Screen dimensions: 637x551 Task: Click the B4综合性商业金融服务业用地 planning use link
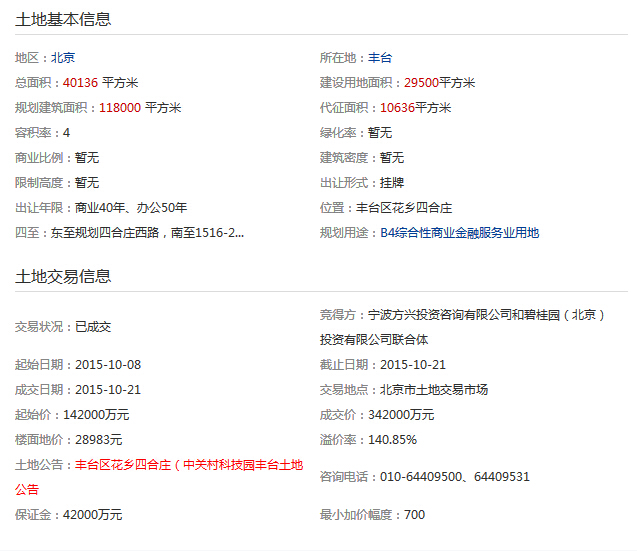coord(459,233)
